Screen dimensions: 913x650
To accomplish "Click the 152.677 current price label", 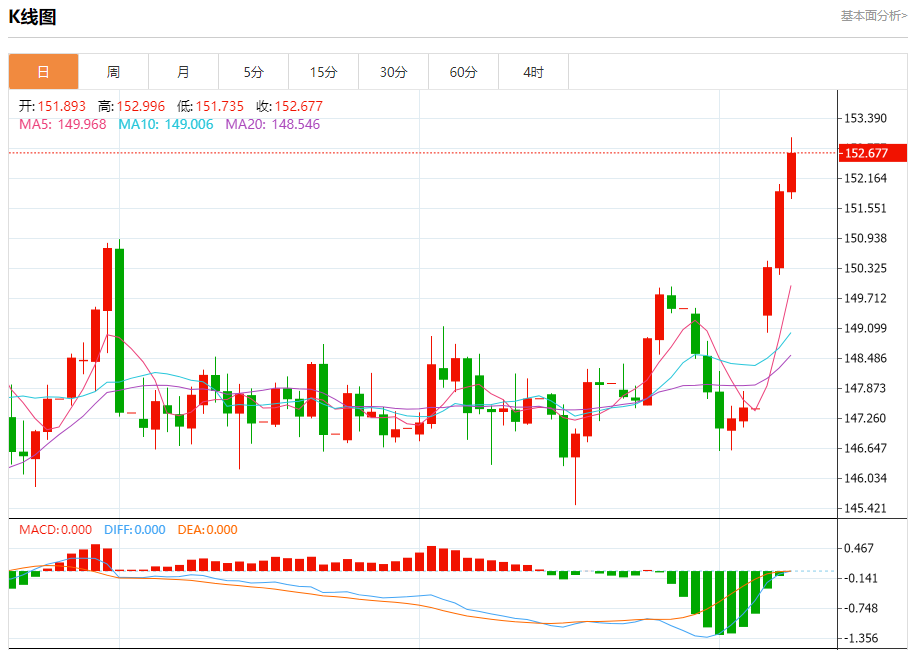I will coord(872,153).
